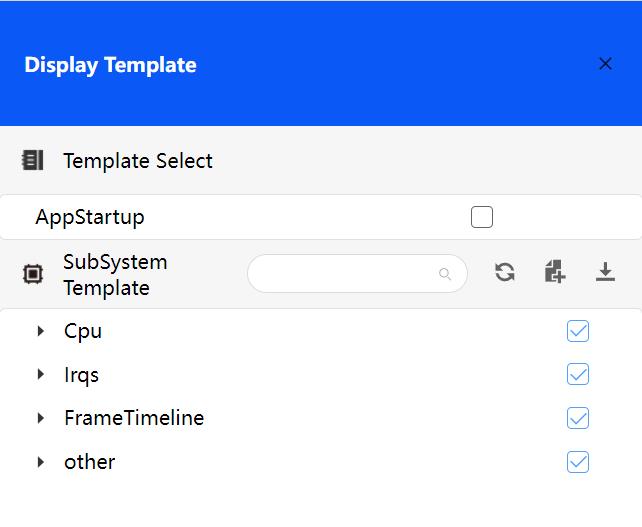
Task: Enable the AppStartup checkbox
Action: [482, 217]
